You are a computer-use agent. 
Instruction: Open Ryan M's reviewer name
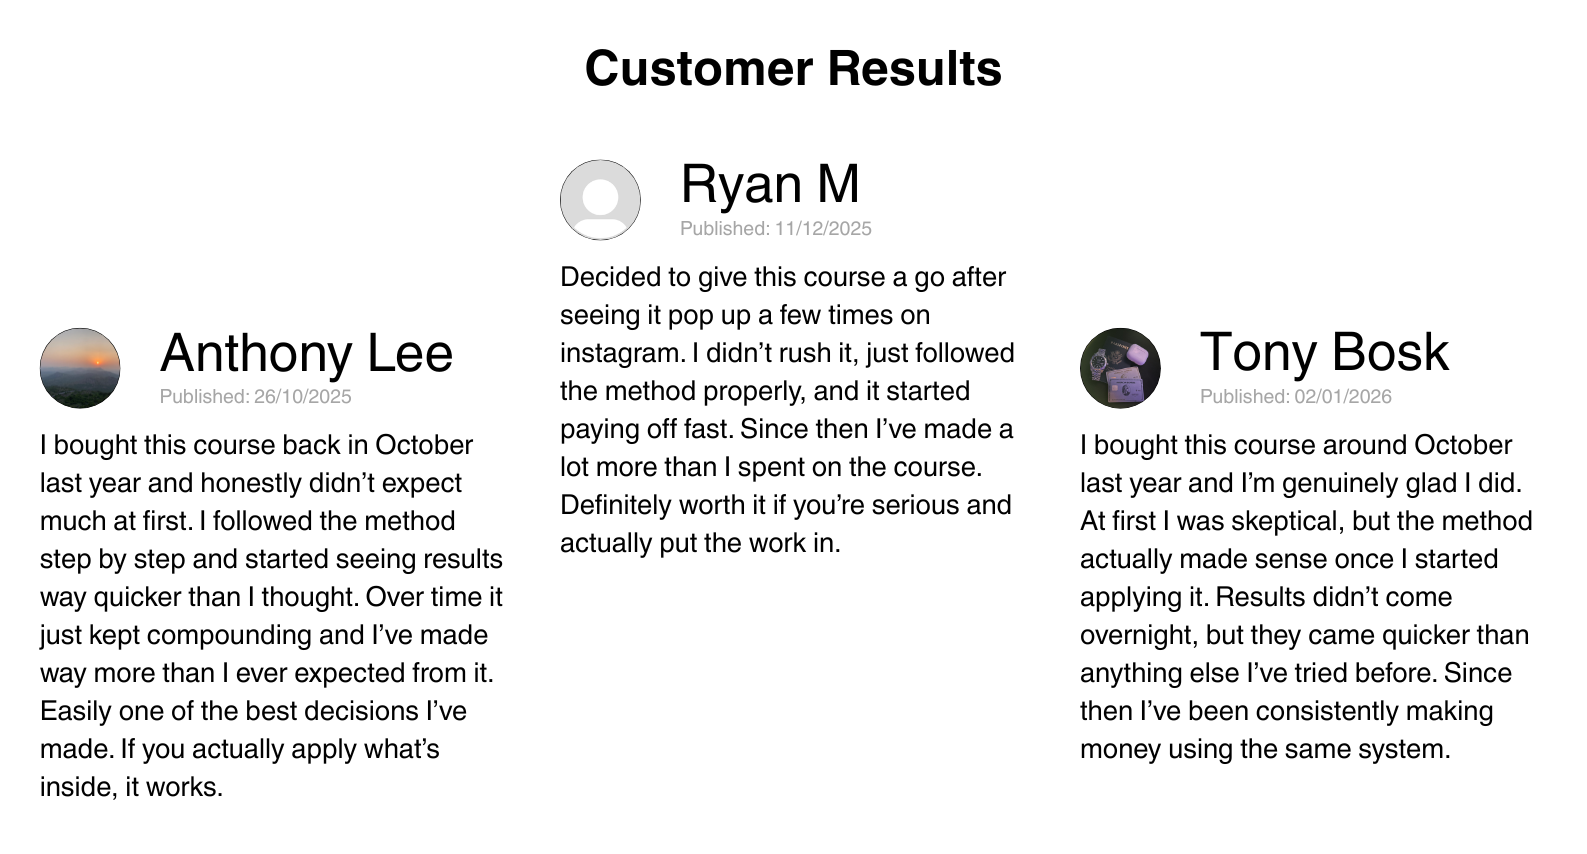(770, 184)
